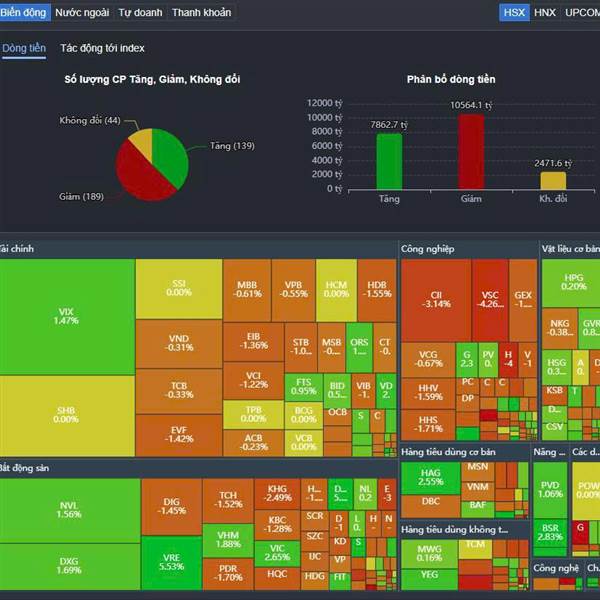Select the VPB -0.55% tile
Screen dimensions: 600x600
click(x=293, y=290)
